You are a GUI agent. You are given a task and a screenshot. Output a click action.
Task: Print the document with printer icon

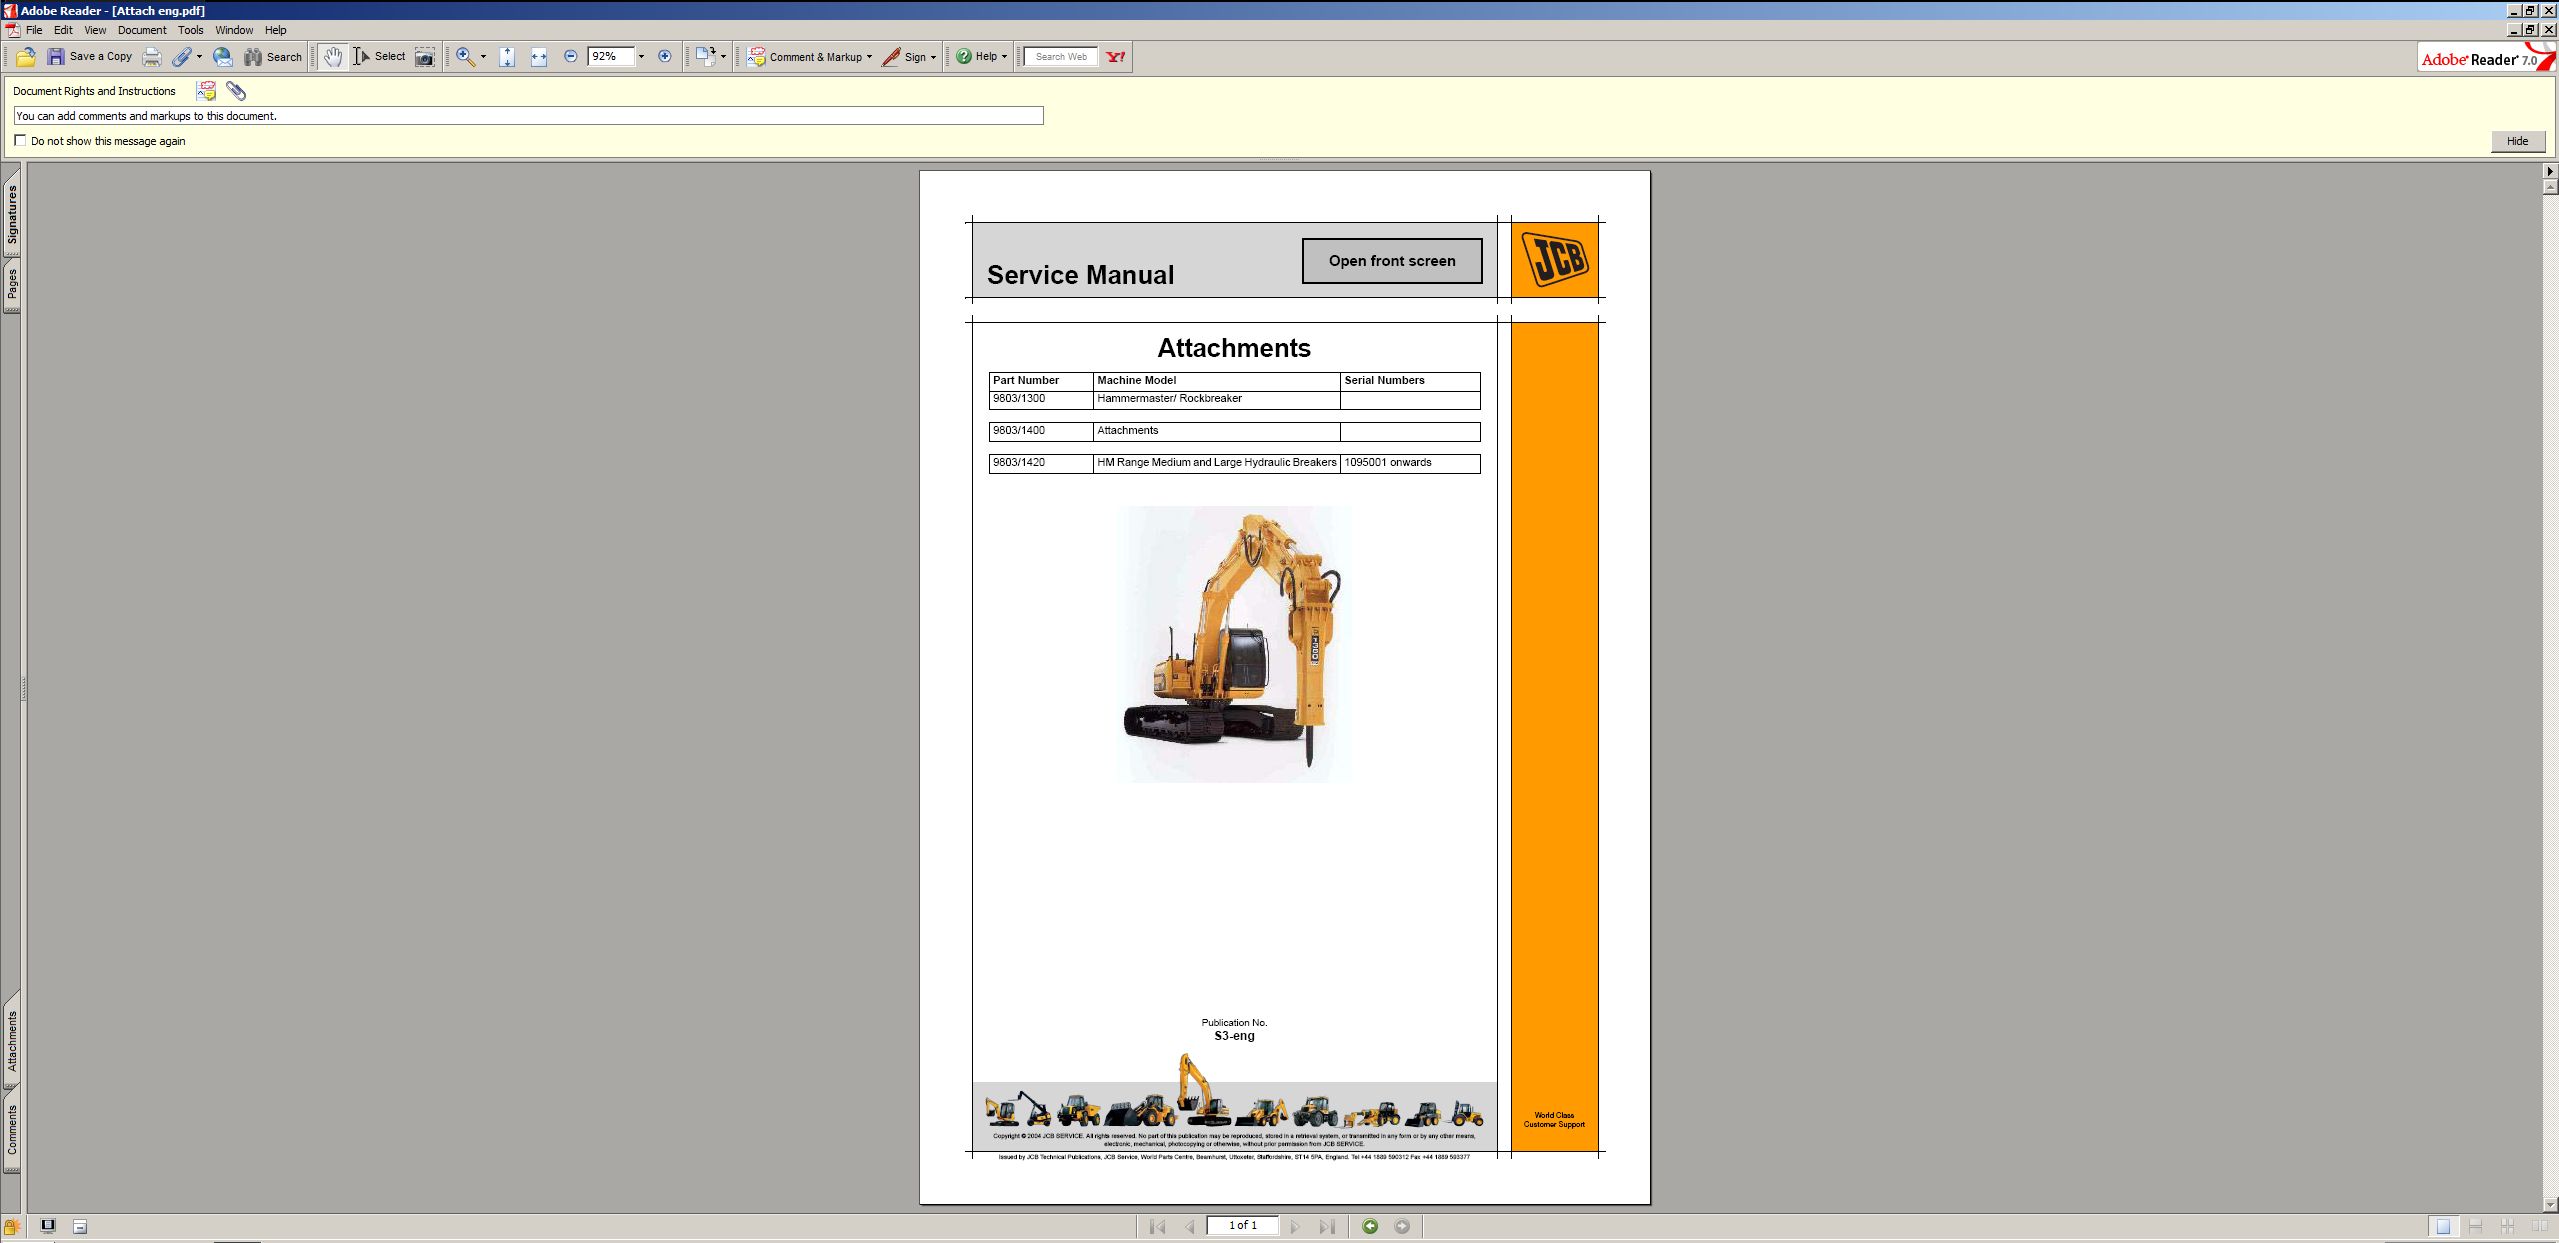pyautogui.click(x=151, y=57)
